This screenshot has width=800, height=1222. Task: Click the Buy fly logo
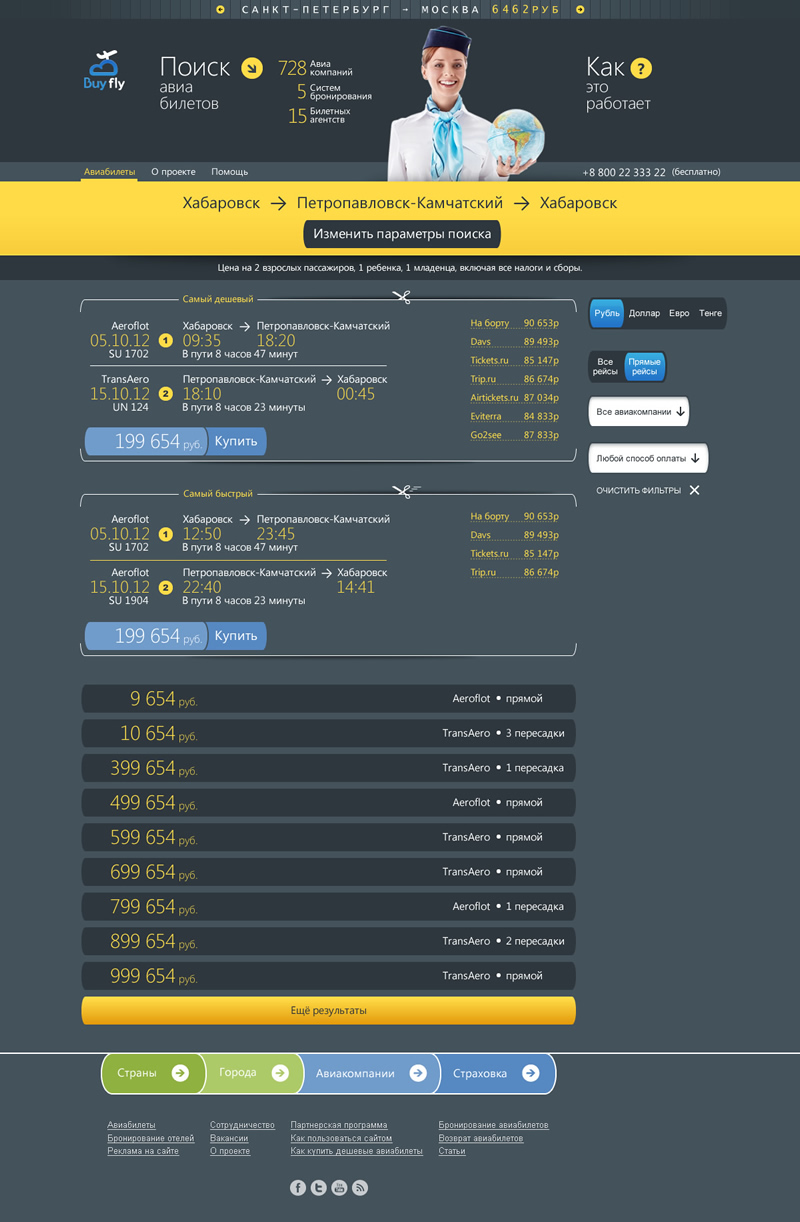point(104,71)
